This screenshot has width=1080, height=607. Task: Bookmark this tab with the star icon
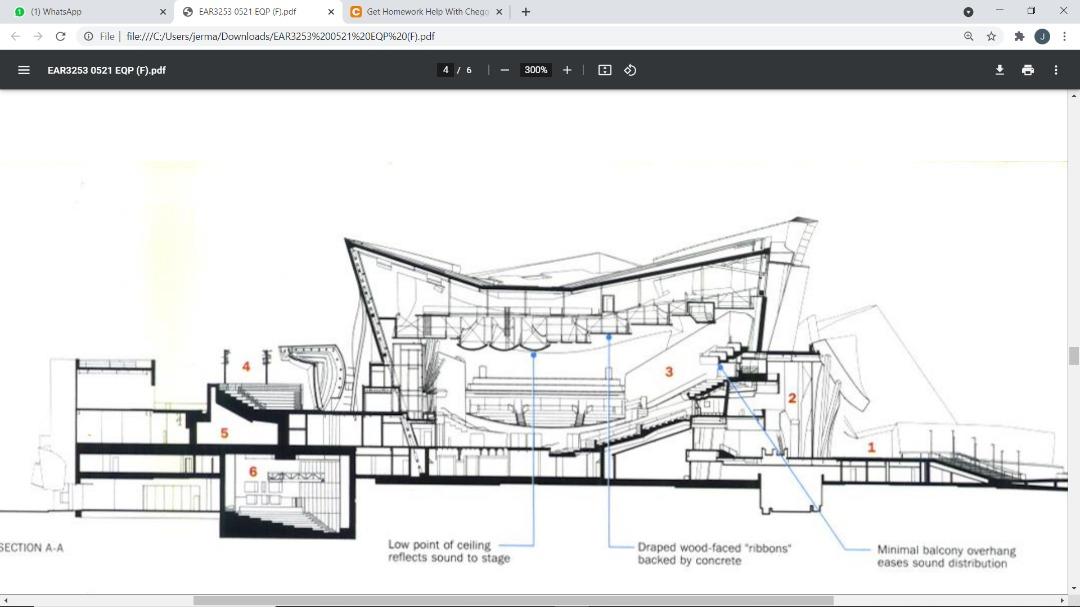coord(991,37)
